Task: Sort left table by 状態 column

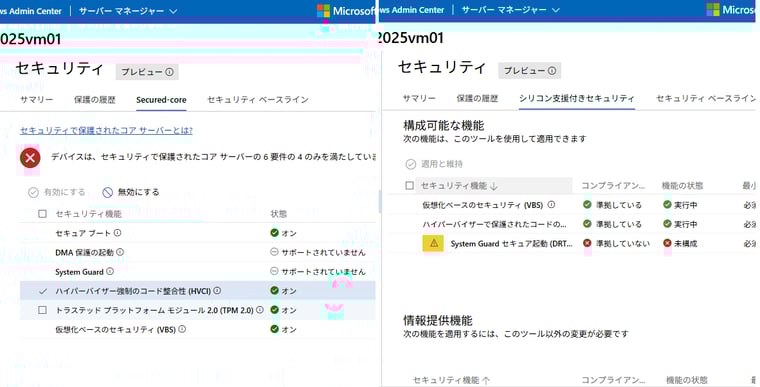Action: (279, 214)
